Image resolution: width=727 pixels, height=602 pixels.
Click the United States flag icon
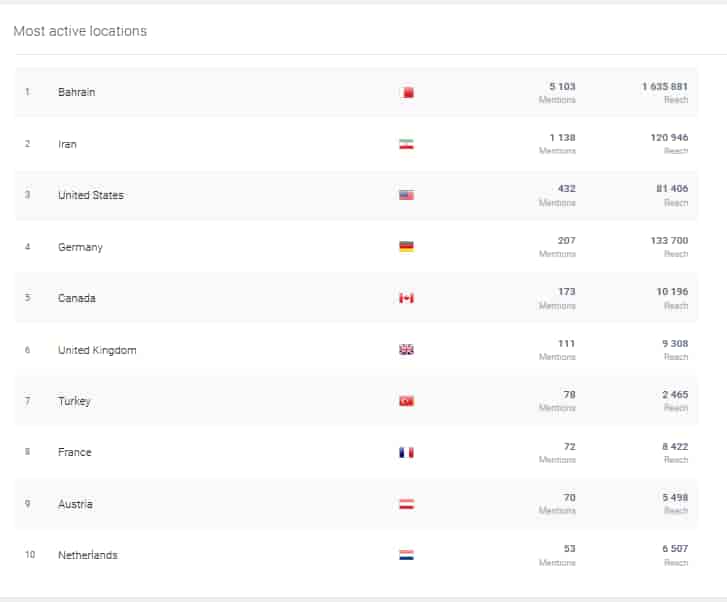406,195
